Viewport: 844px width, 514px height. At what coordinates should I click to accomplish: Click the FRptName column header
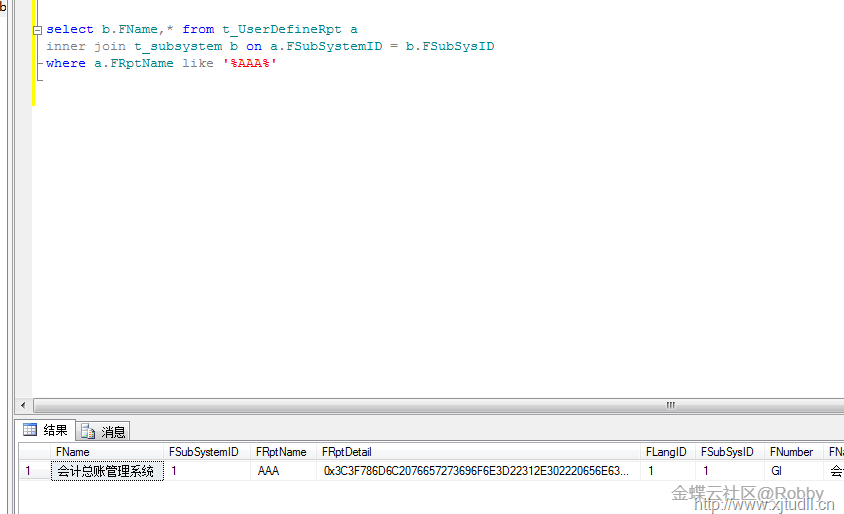(281, 452)
